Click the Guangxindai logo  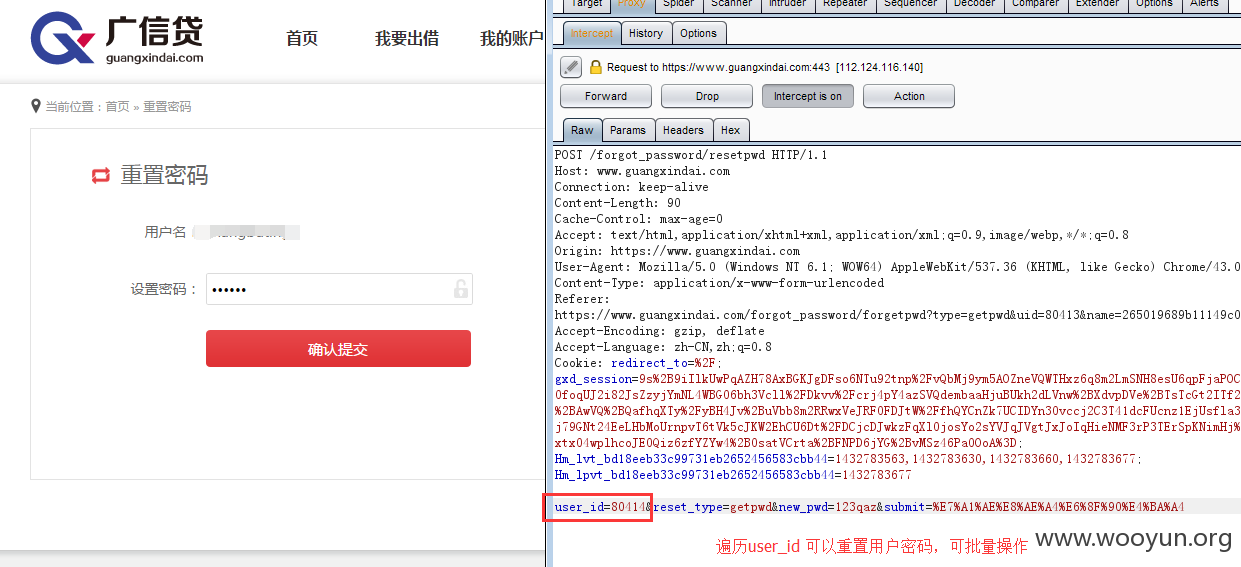tap(117, 38)
